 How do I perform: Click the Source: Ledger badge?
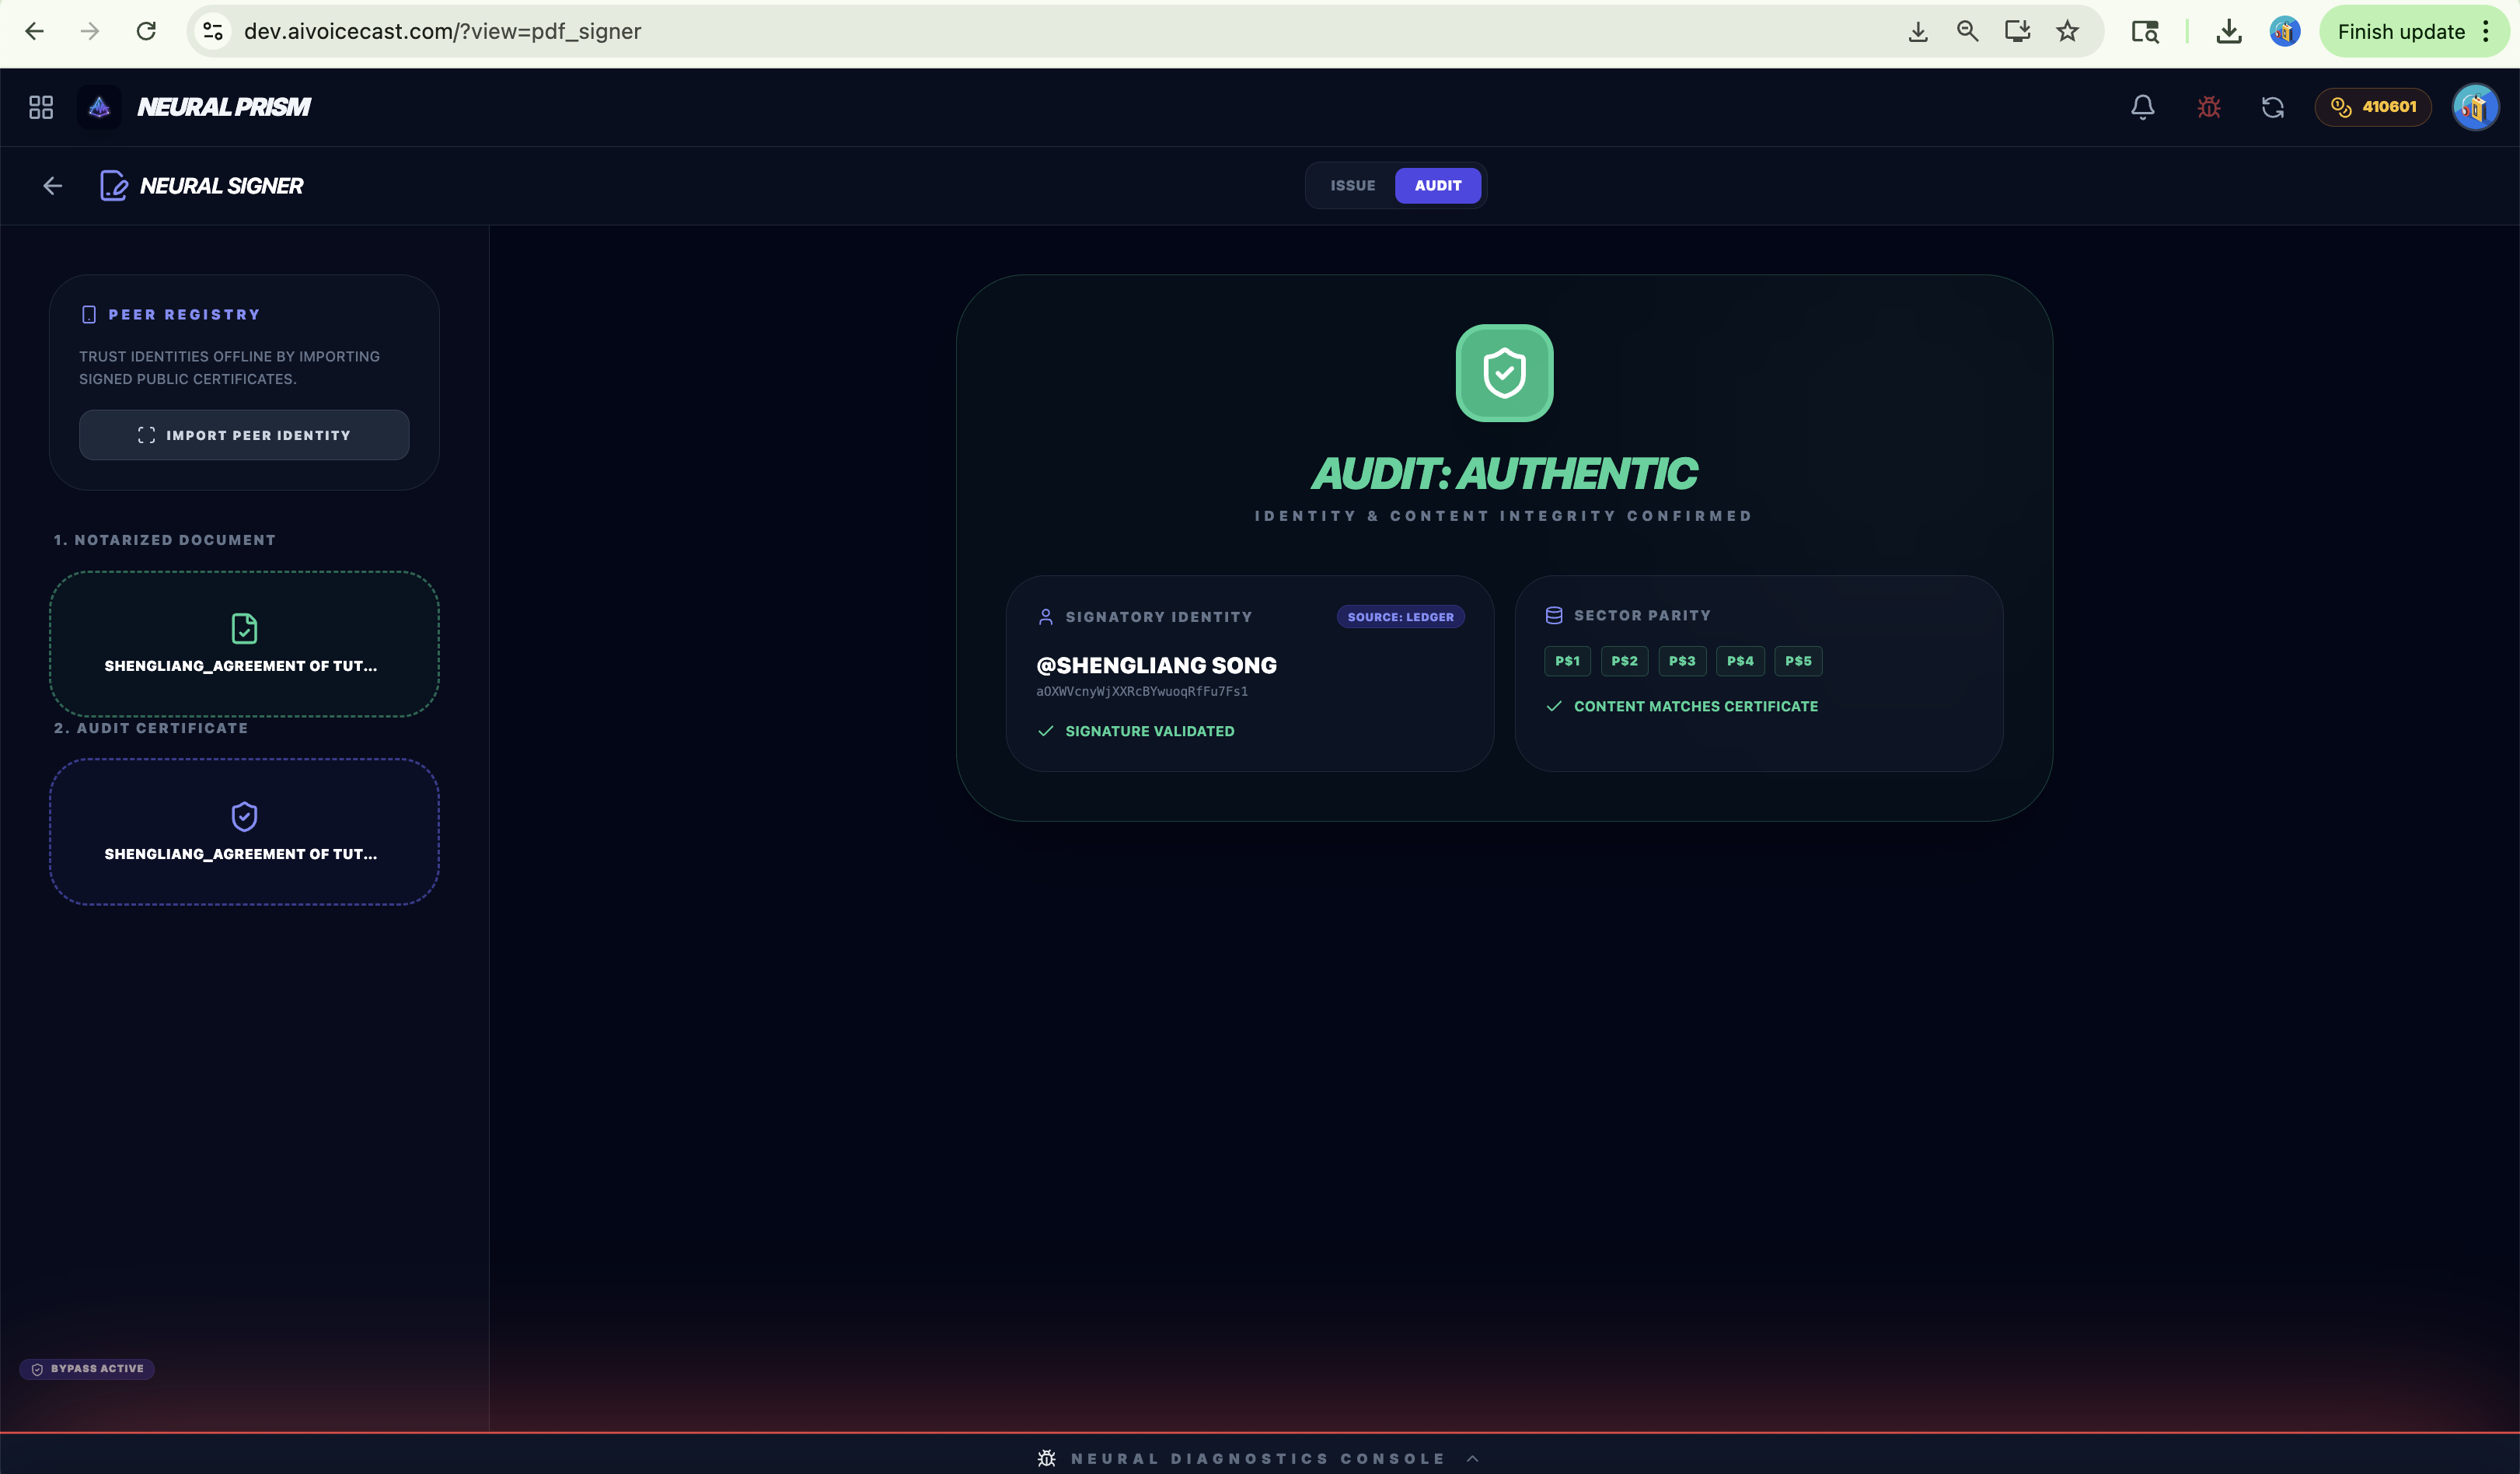1400,617
